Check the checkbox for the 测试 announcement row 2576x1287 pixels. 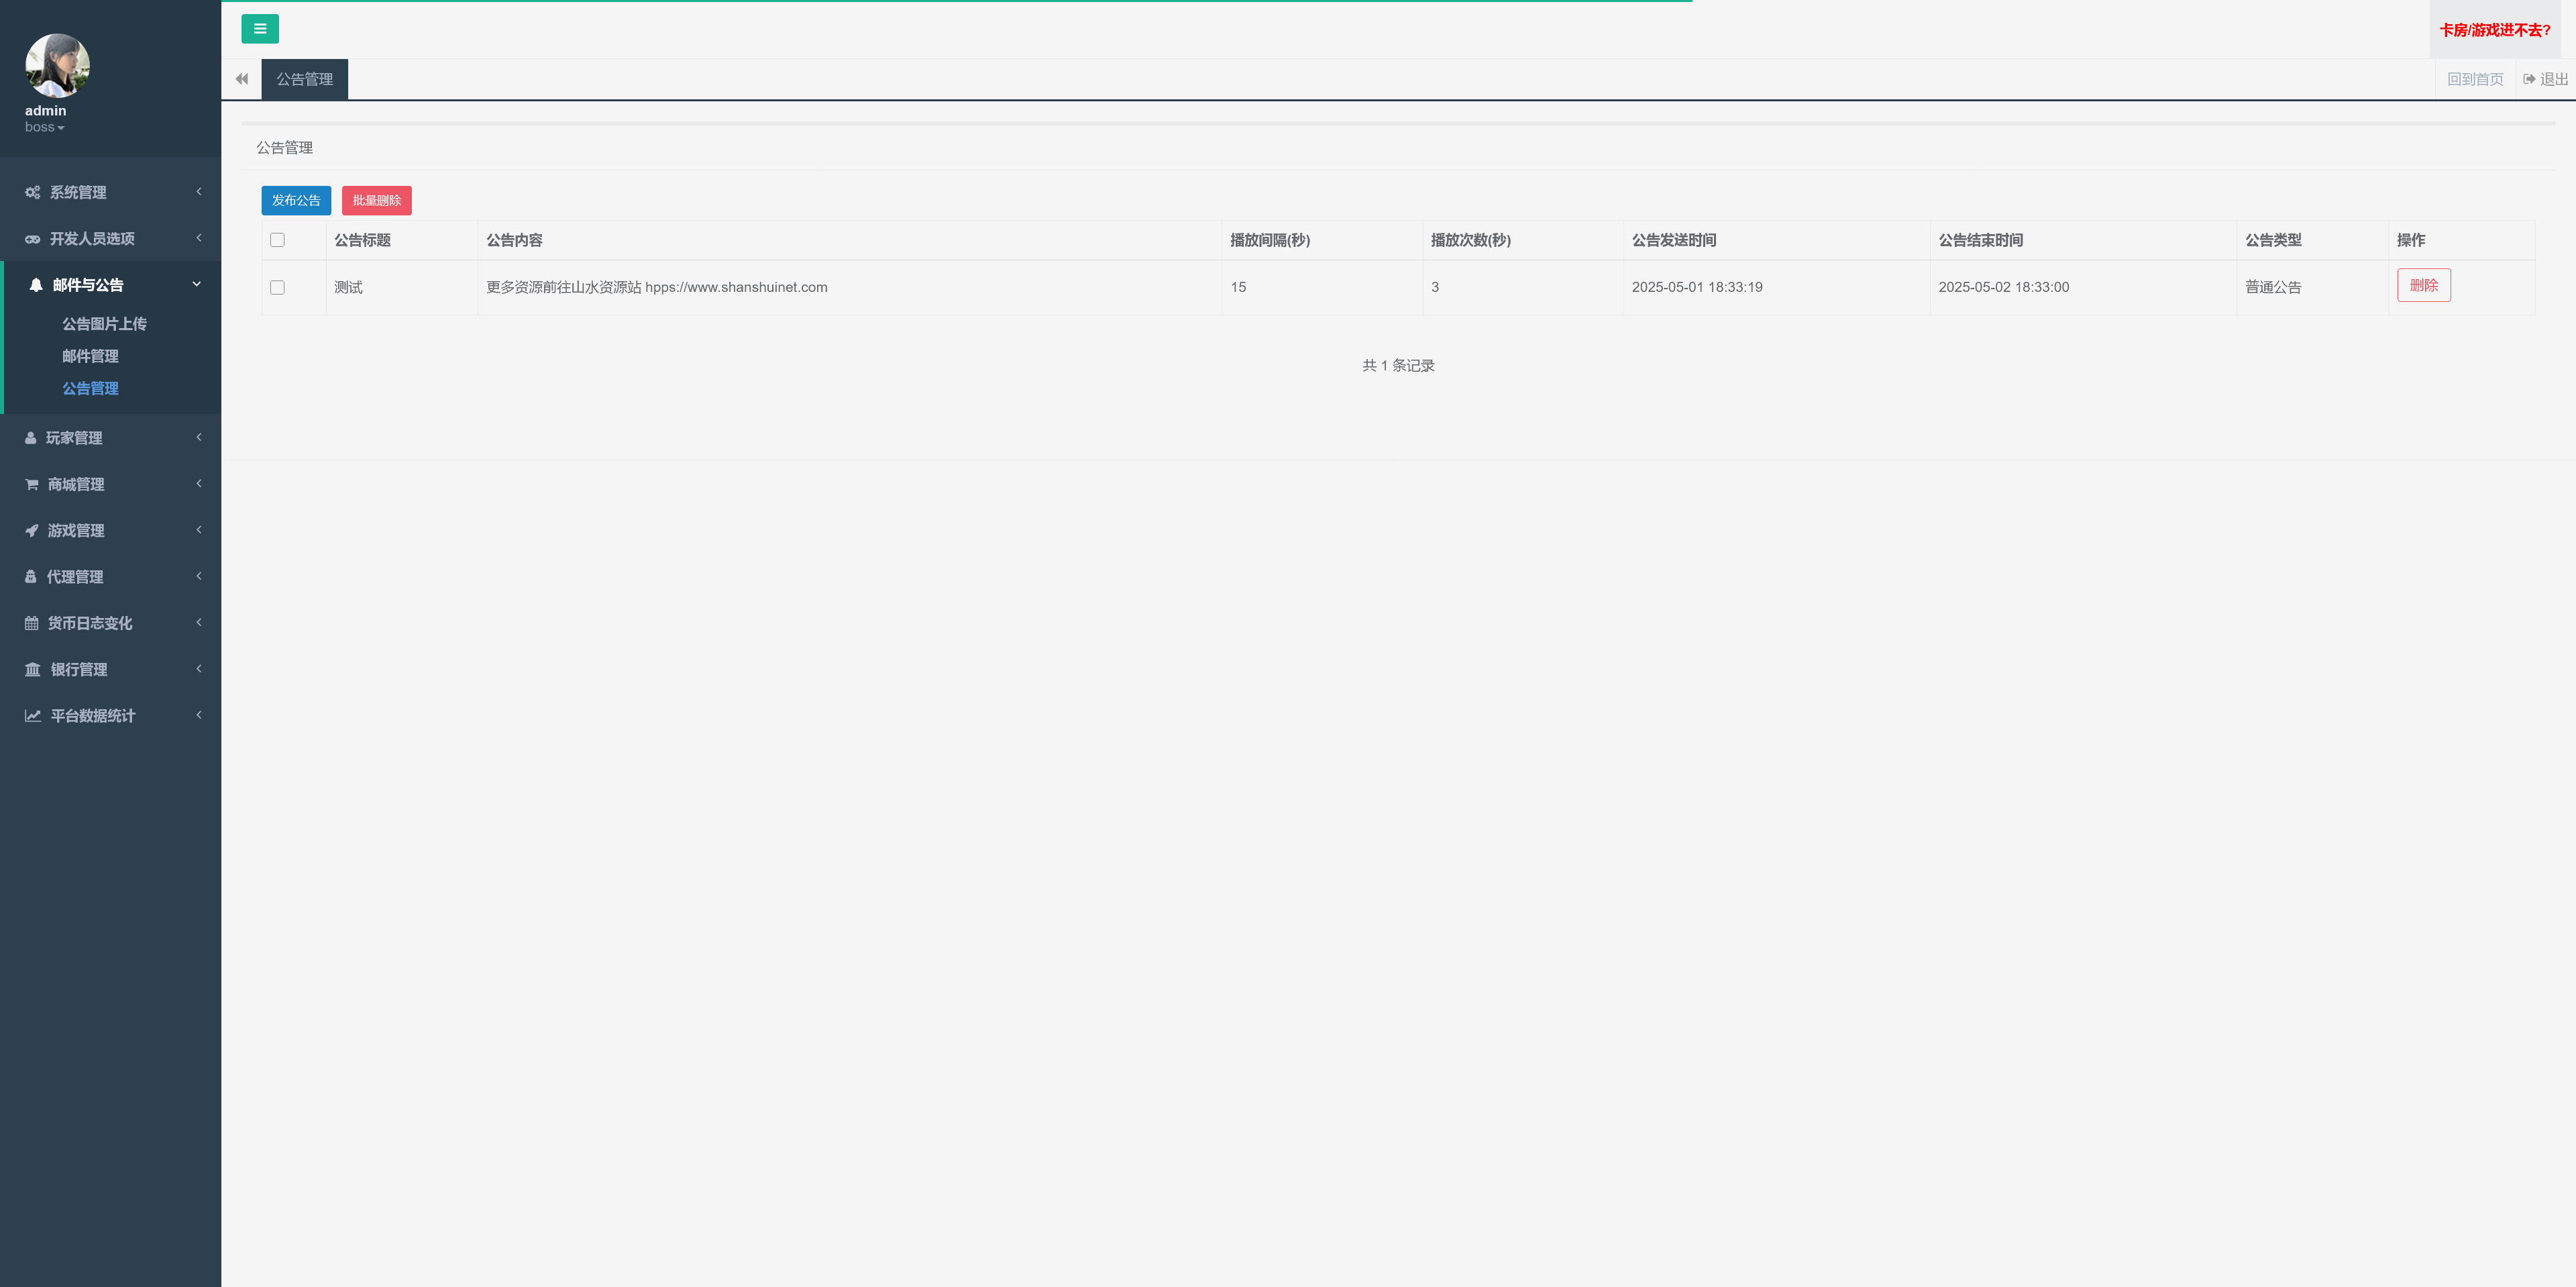[x=277, y=288]
